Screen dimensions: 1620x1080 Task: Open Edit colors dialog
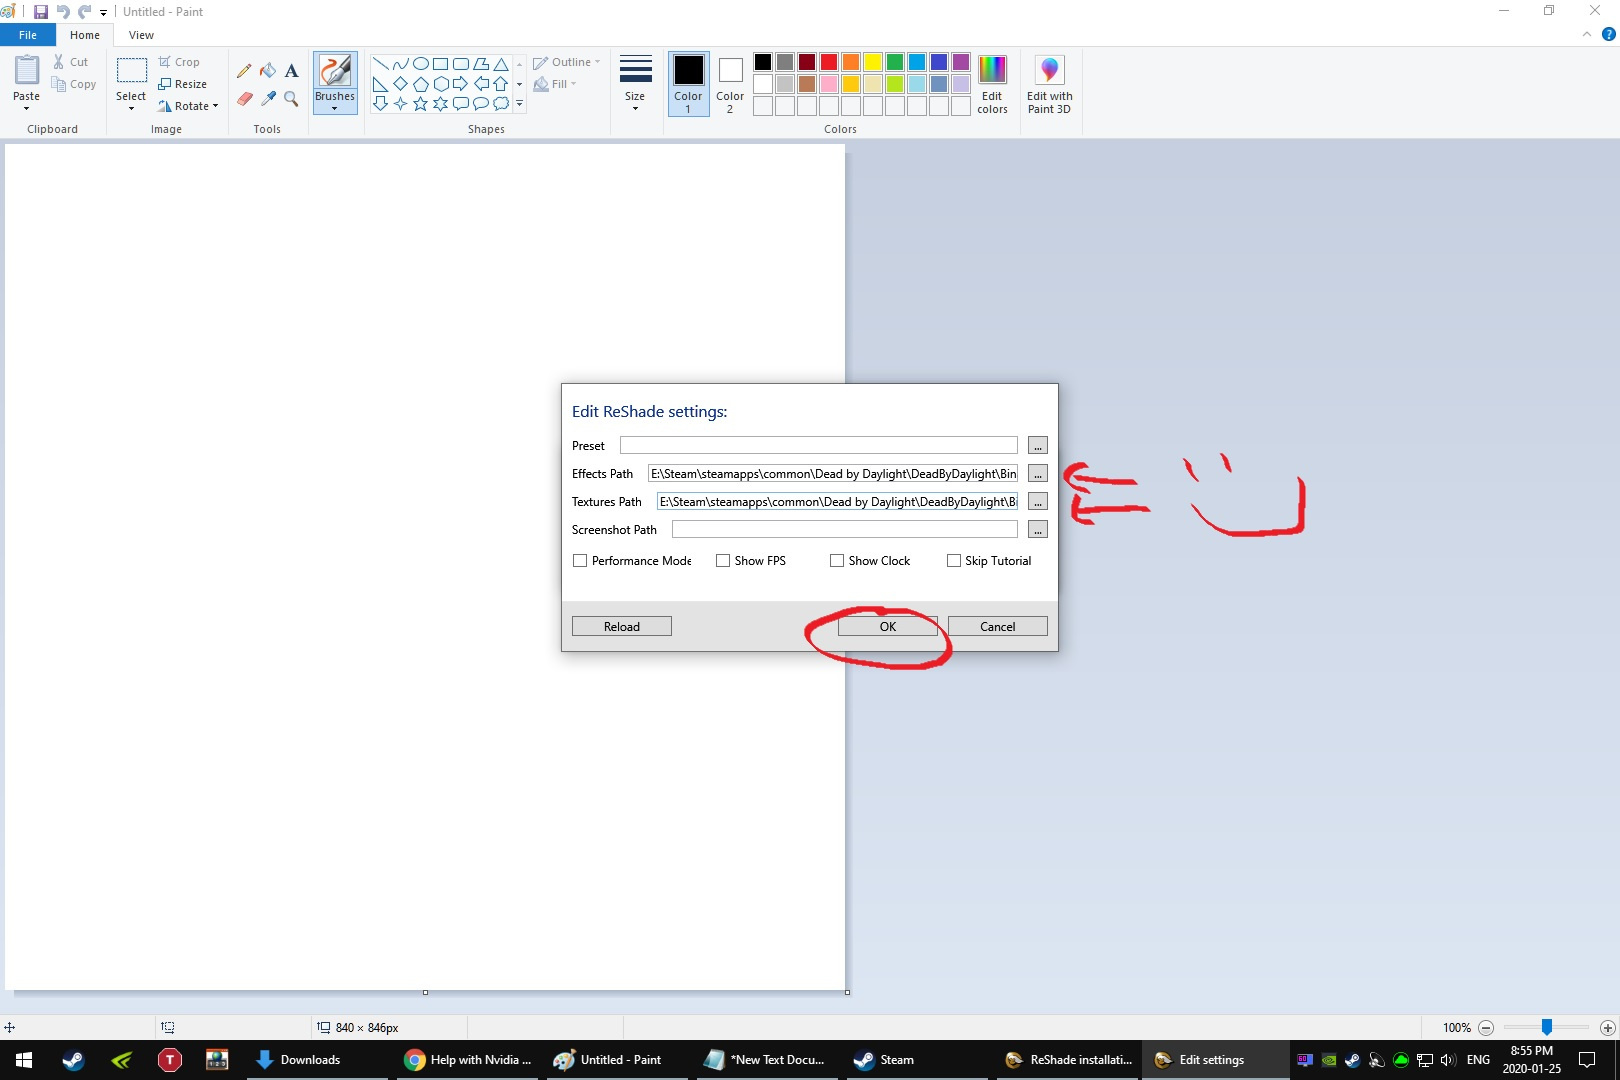click(x=992, y=85)
